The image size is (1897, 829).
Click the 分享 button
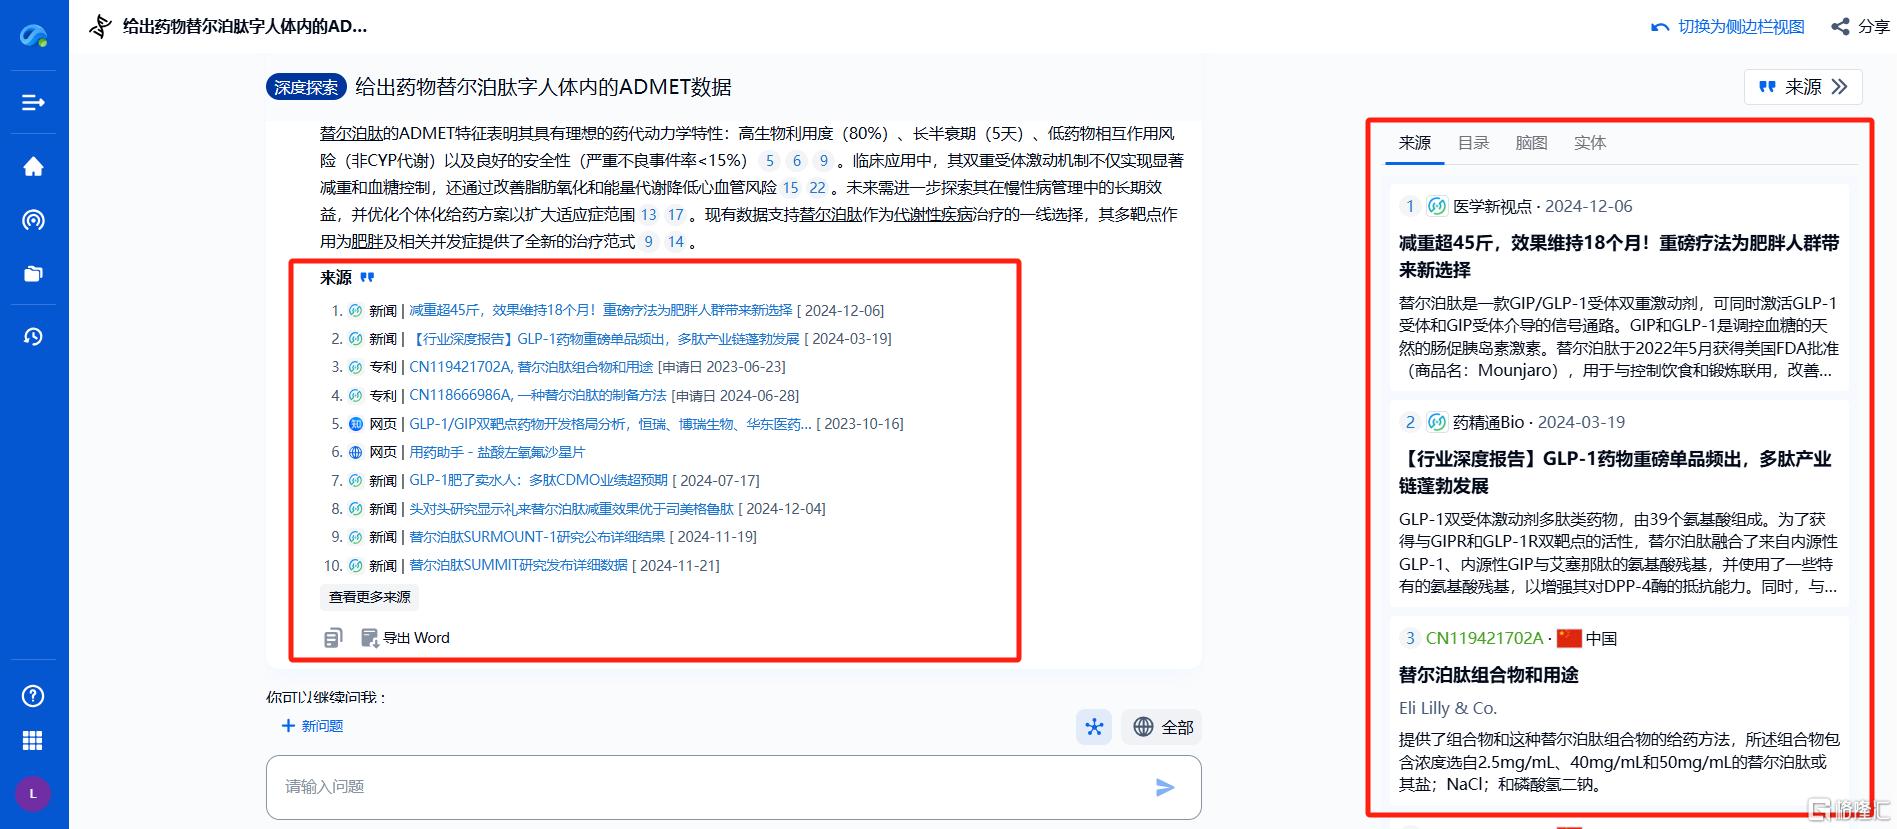[1860, 27]
